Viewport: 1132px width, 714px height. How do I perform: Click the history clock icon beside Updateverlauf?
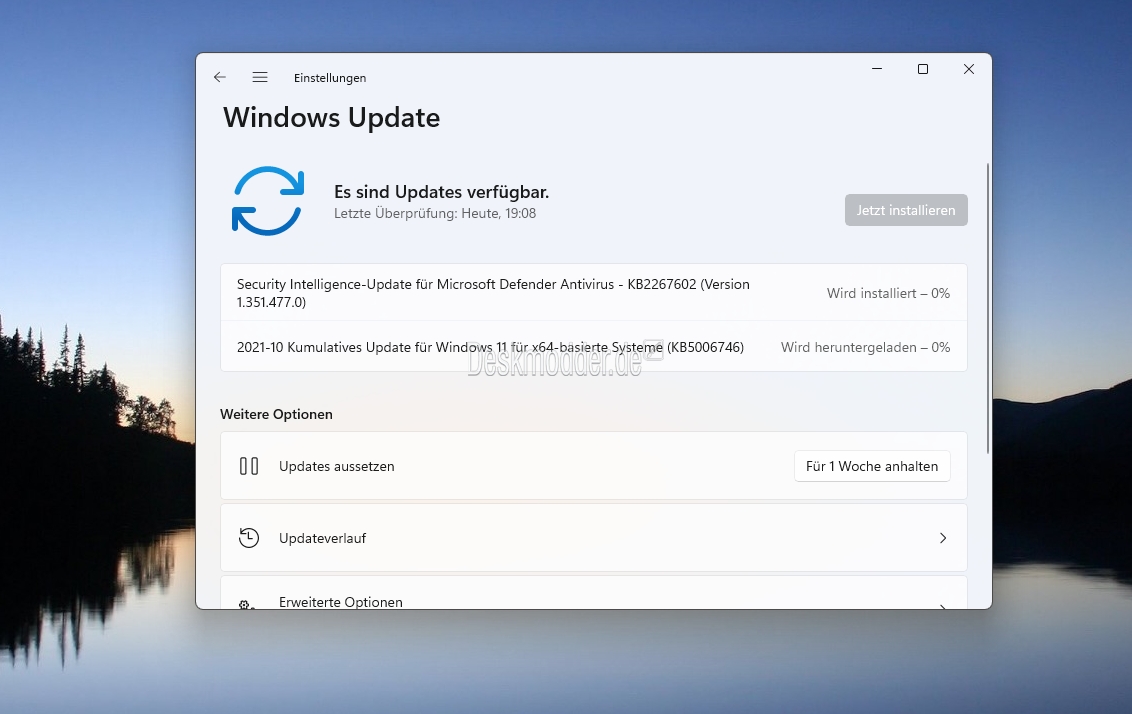[249, 538]
